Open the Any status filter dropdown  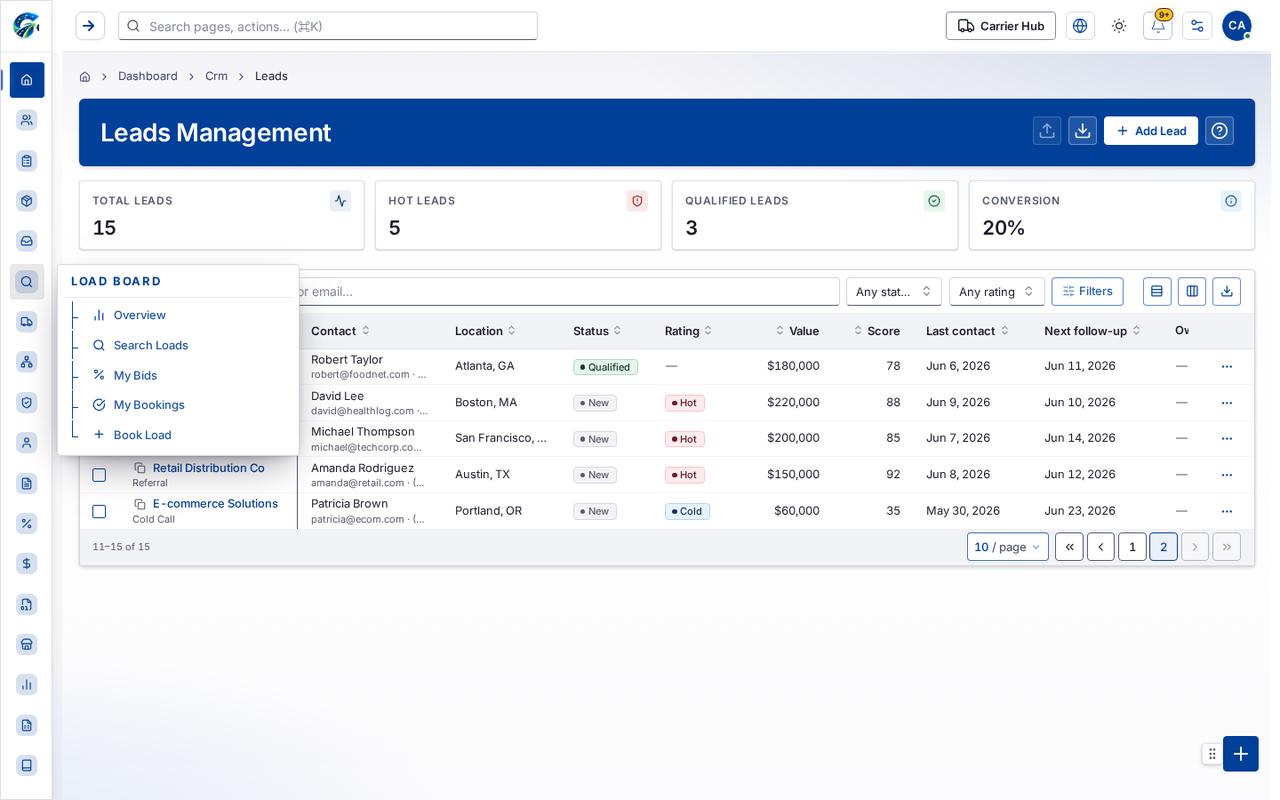[x=894, y=292]
